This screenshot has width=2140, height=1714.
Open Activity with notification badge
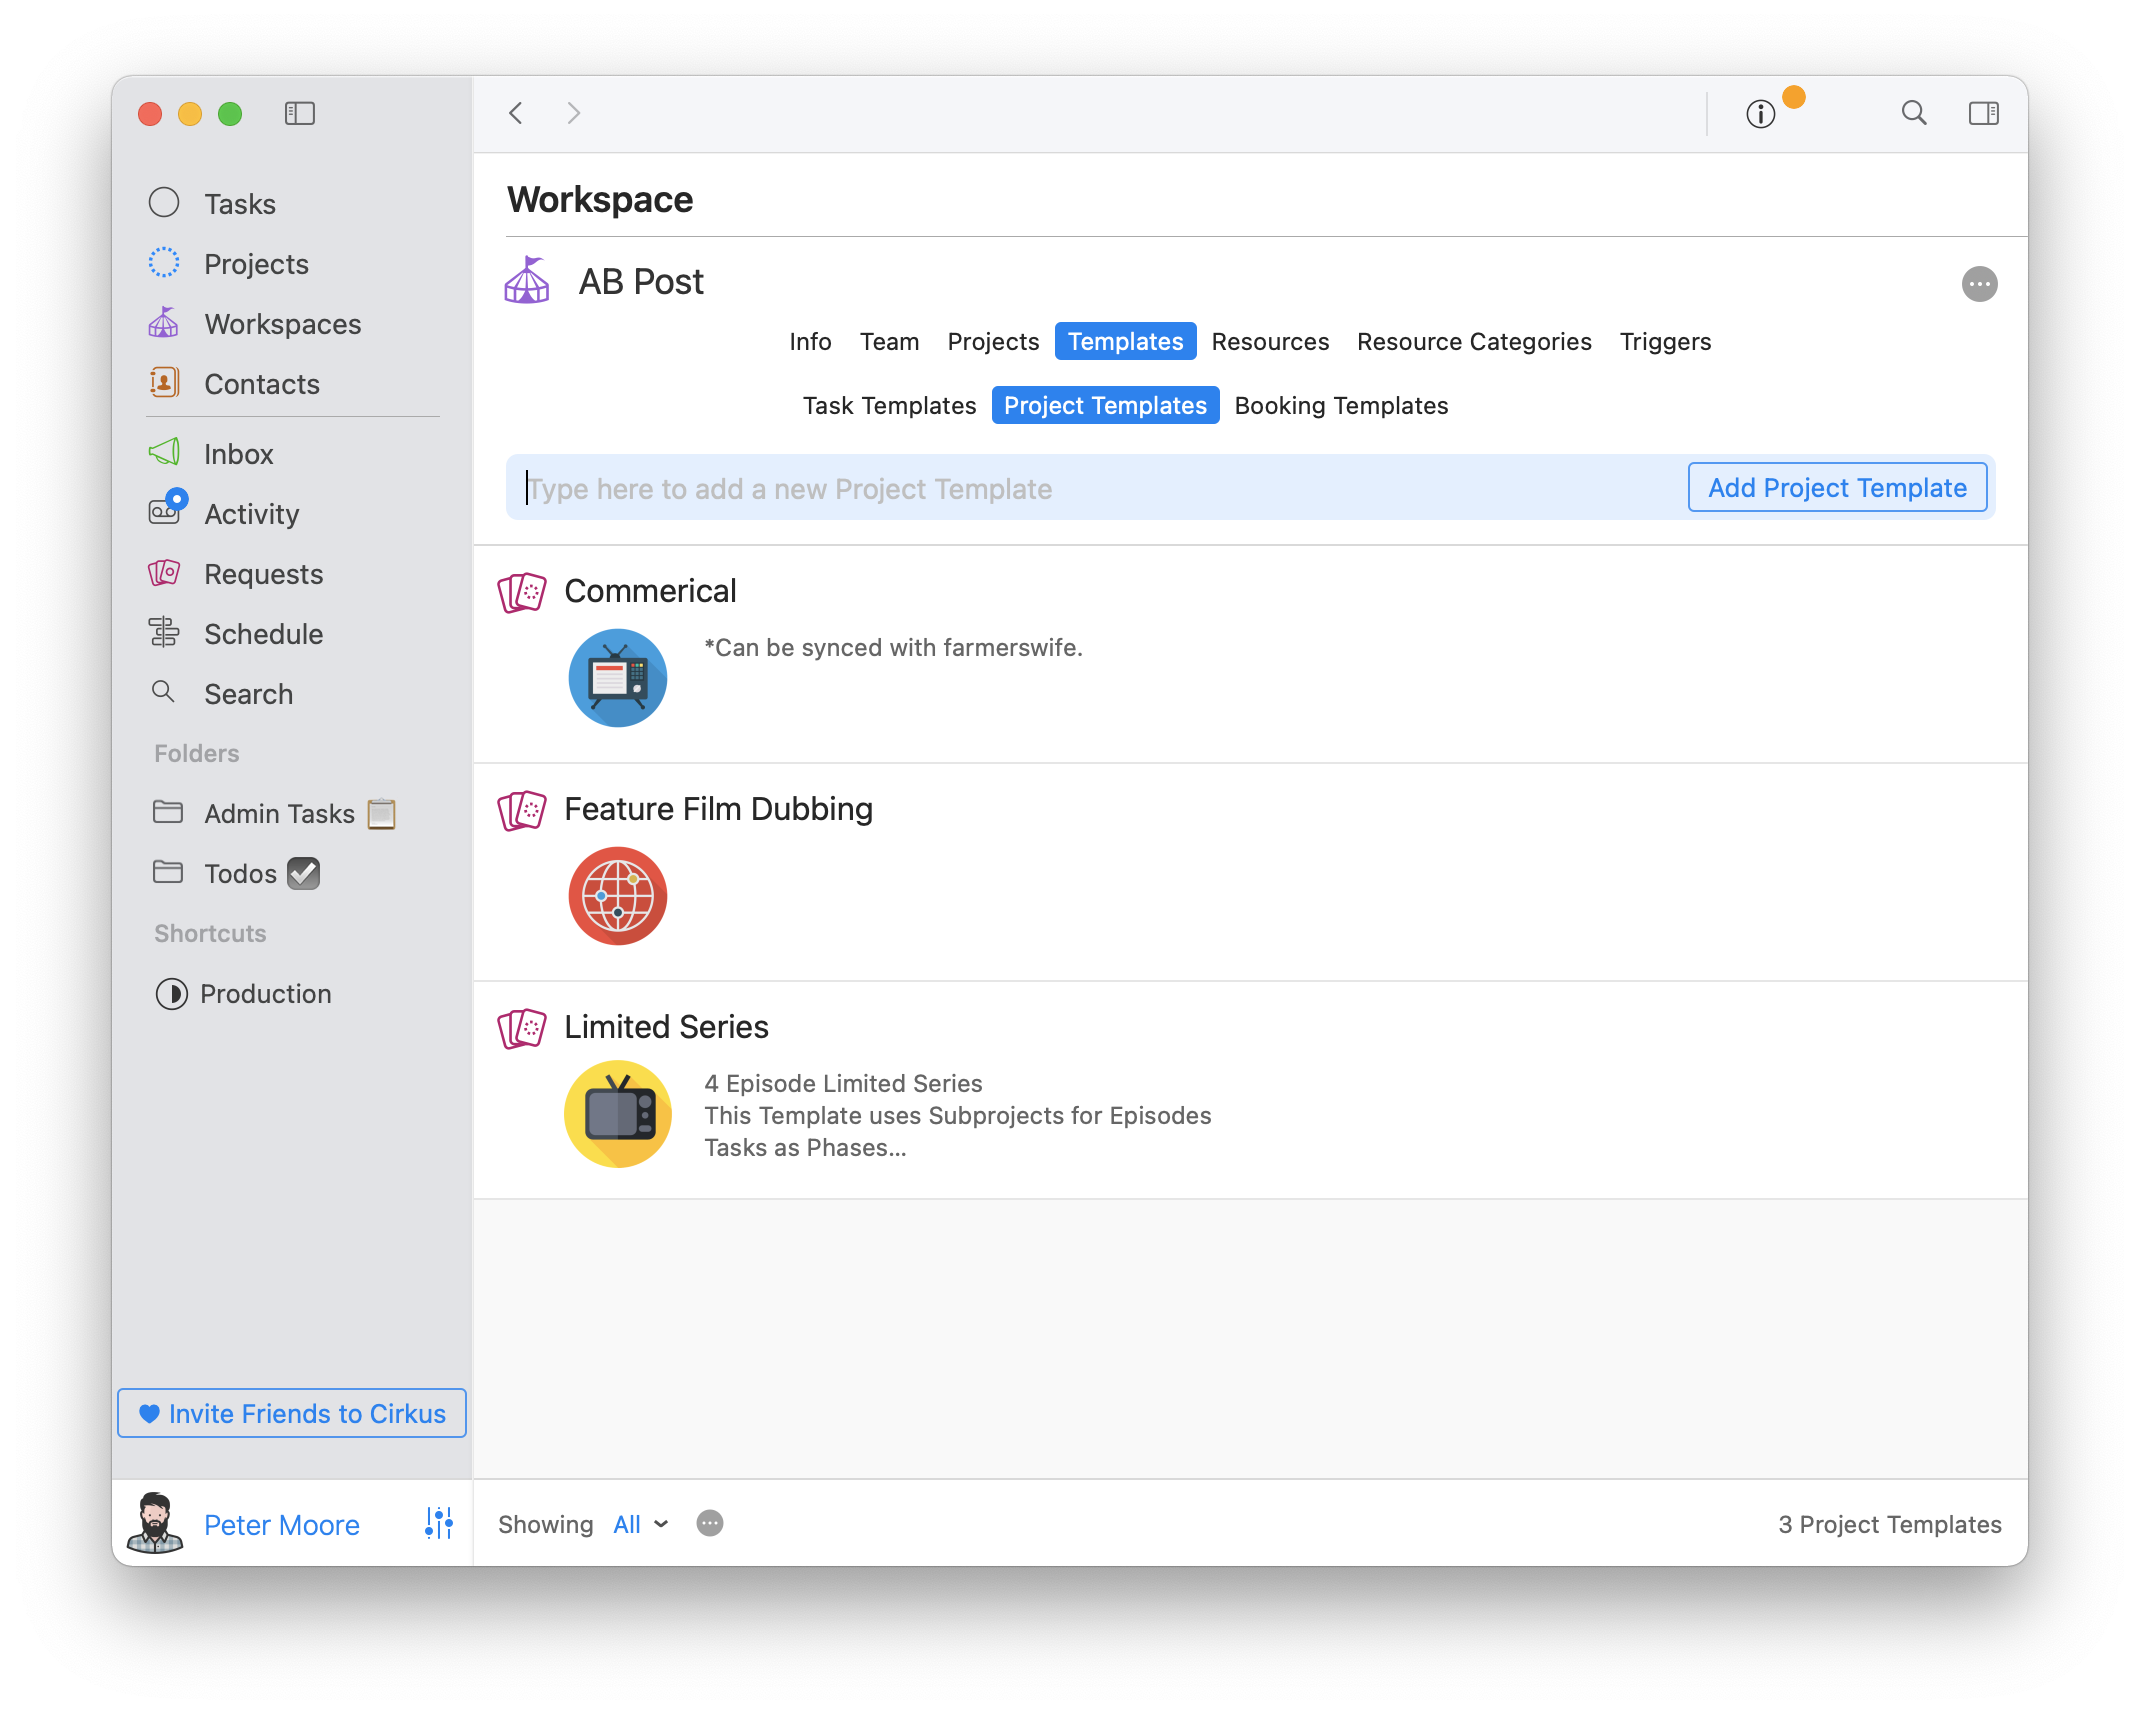click(250, 514)
